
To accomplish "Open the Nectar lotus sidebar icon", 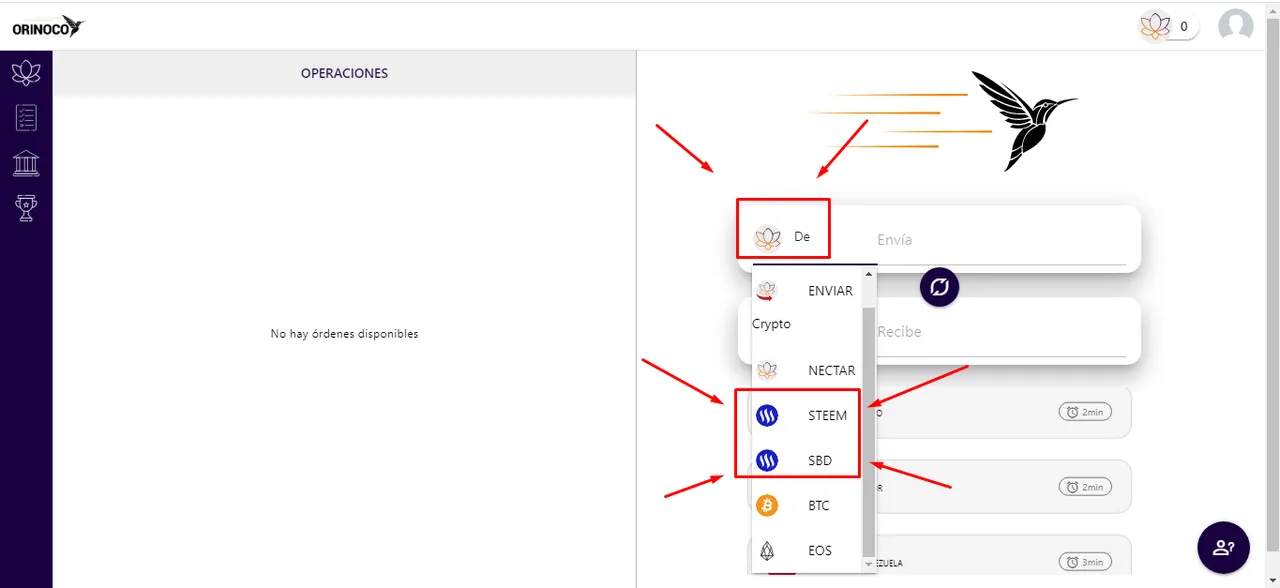I will (26, 73).
